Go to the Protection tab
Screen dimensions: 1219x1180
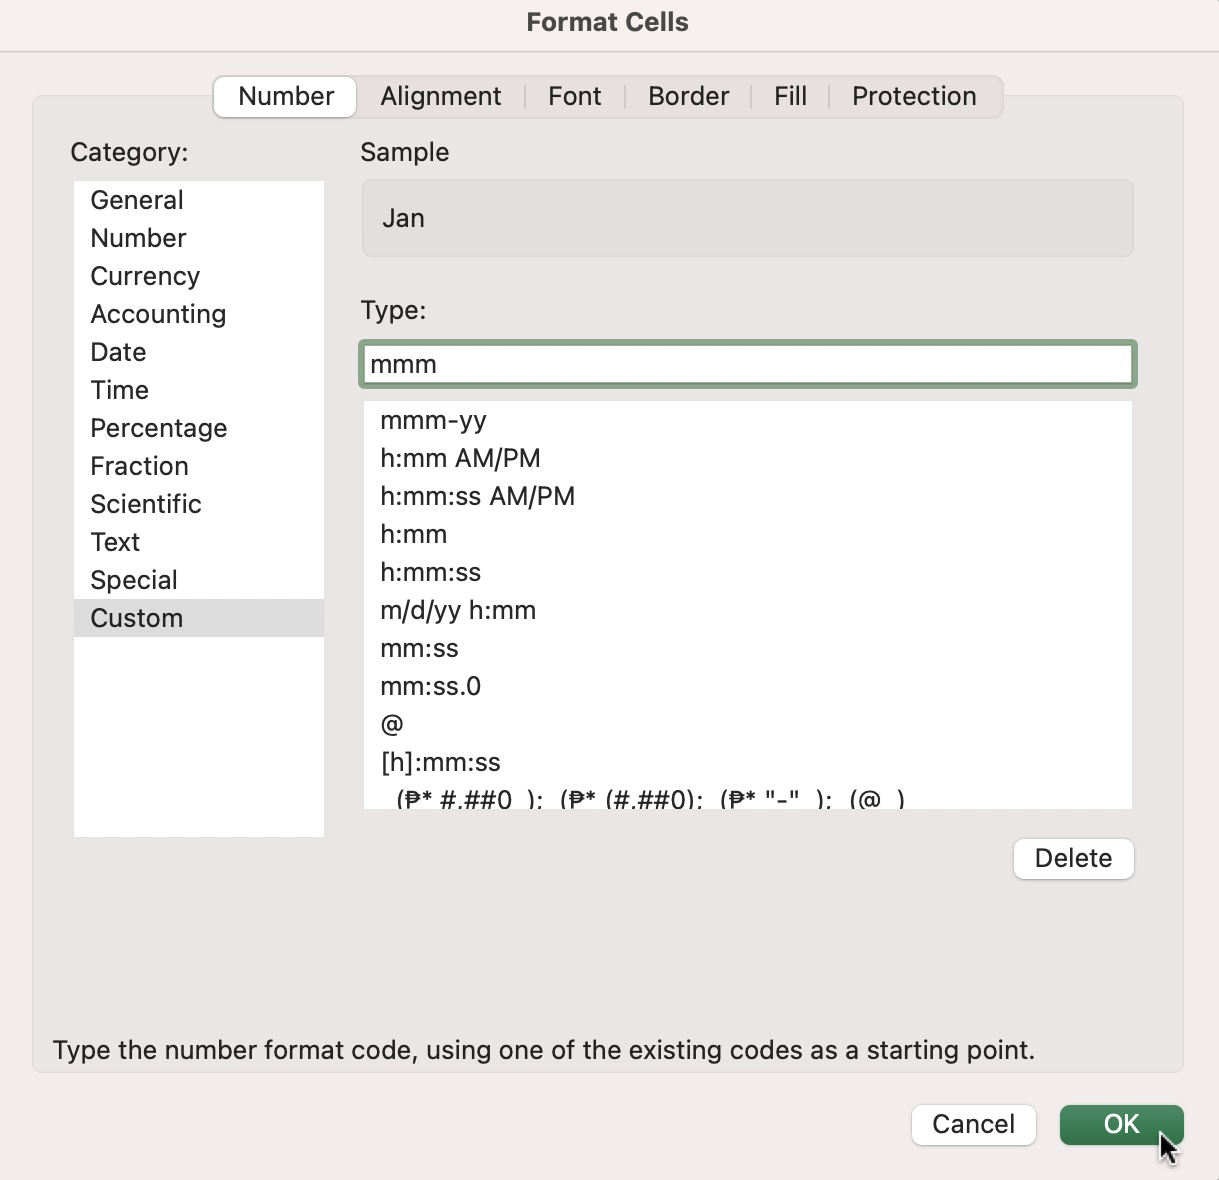pos(914,97)
